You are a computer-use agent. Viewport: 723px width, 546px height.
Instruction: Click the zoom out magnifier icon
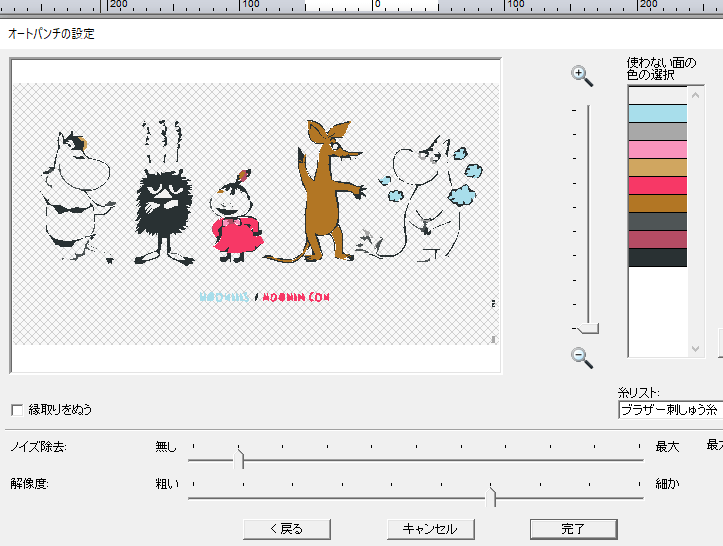point(581,357)
